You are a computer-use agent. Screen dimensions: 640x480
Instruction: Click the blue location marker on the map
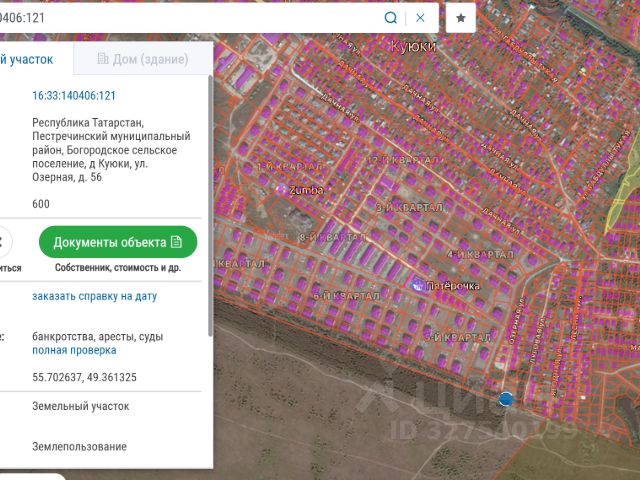pyautogui.click(x=506, y=399)
